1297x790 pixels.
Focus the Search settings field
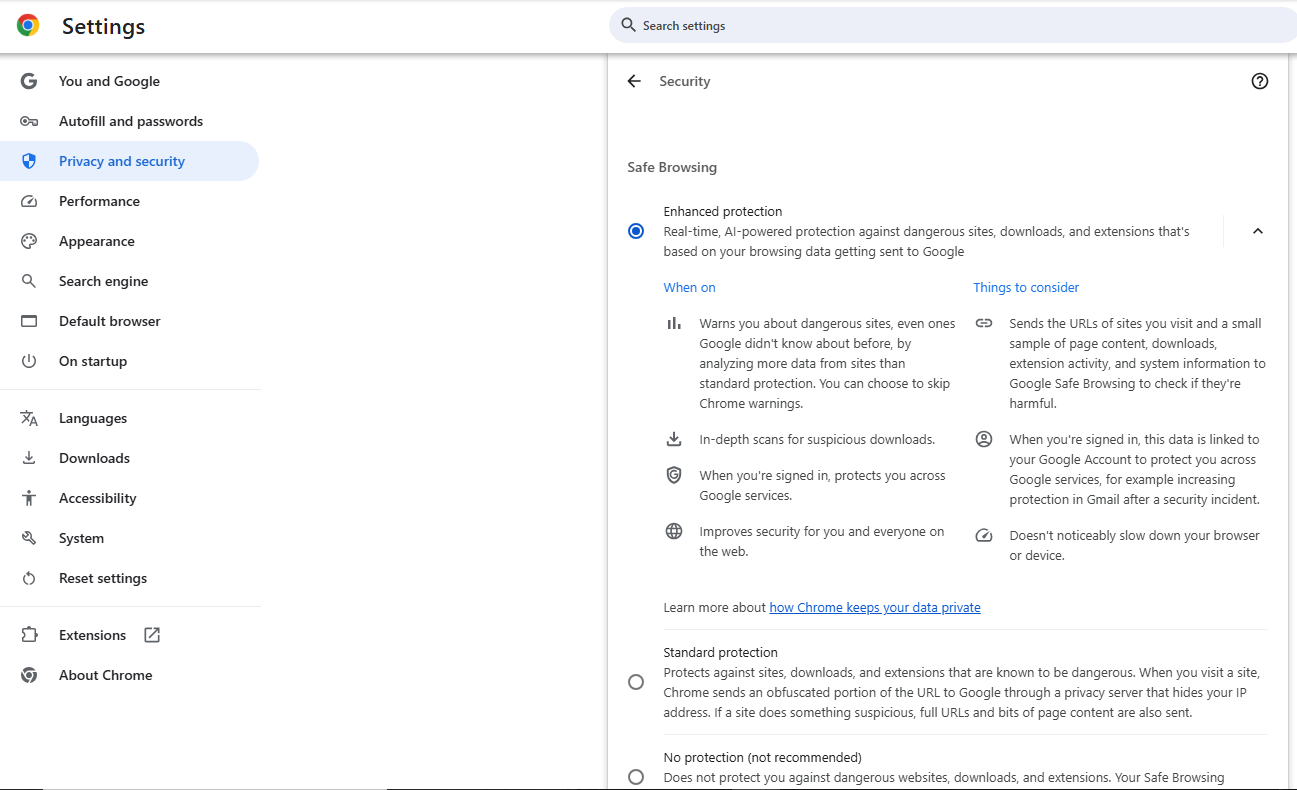click(x=952, y=25)
